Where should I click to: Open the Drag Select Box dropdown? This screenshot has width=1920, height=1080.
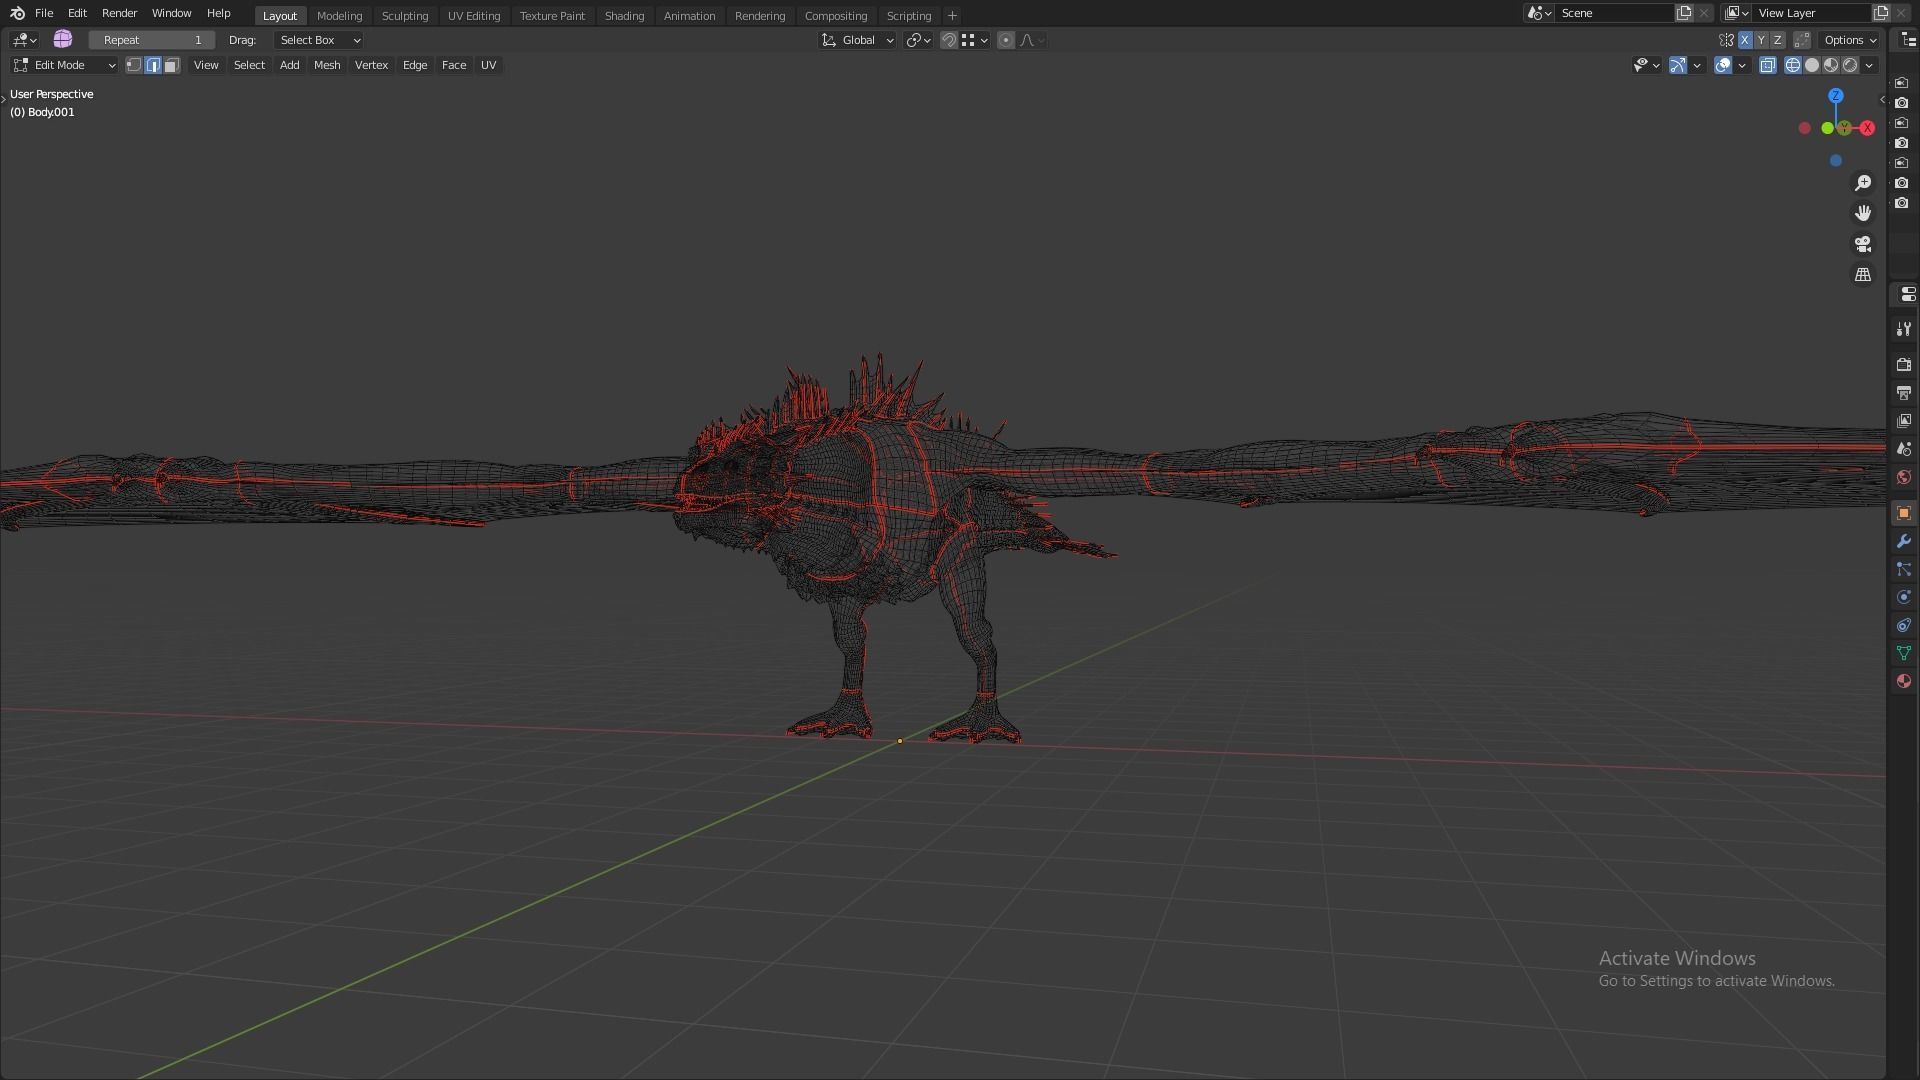(318, 40)
